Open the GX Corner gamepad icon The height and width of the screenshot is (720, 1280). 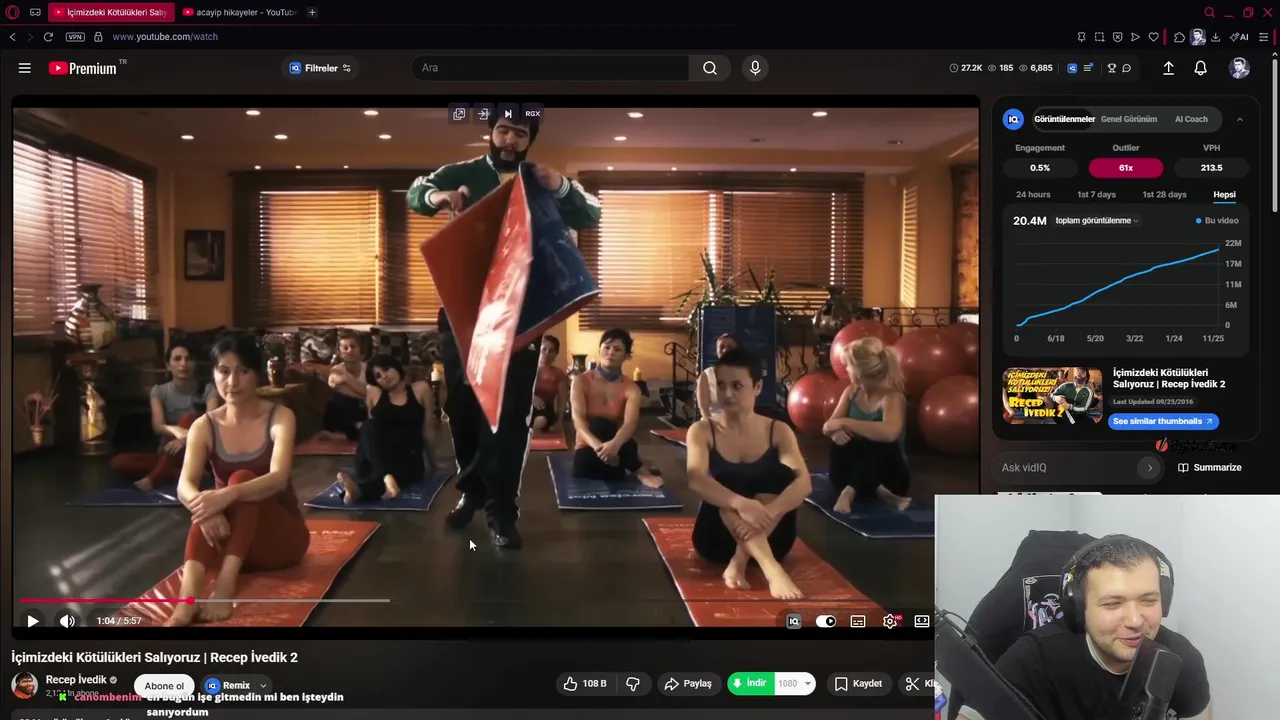pyautogui.click(x=36, y=12)
